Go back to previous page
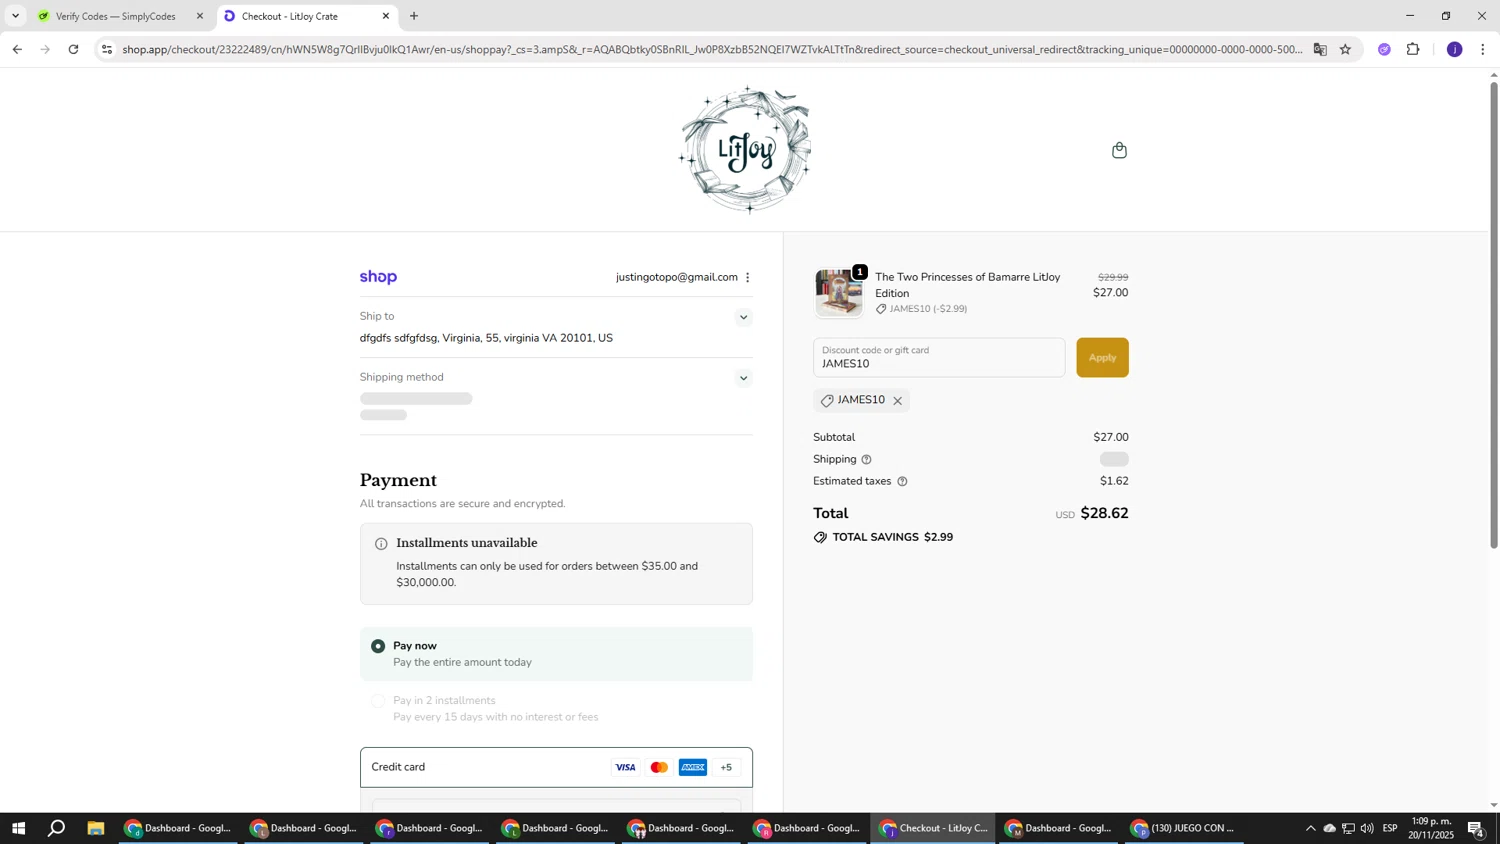The width and height of the screenshot is (1500, 844). point(17,49)
